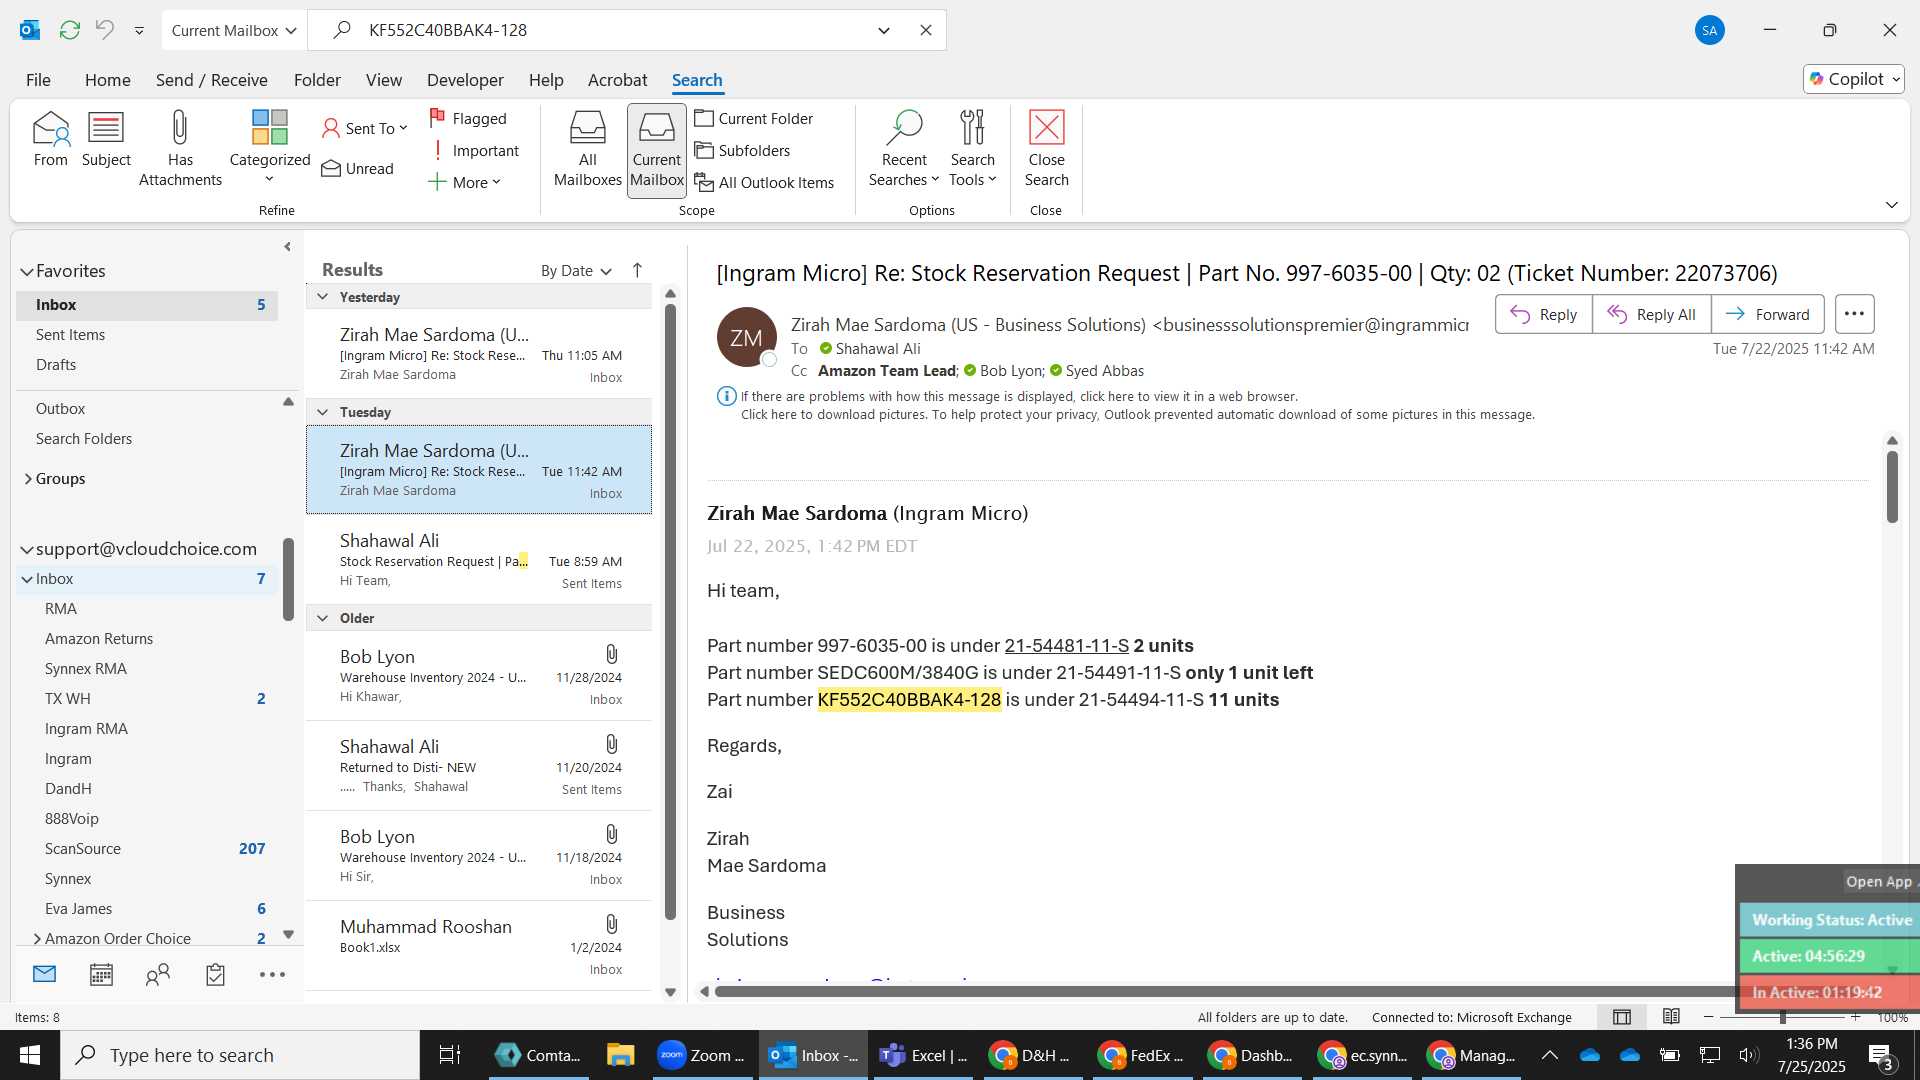Set scope to All Mailboxes

(588, 149)
